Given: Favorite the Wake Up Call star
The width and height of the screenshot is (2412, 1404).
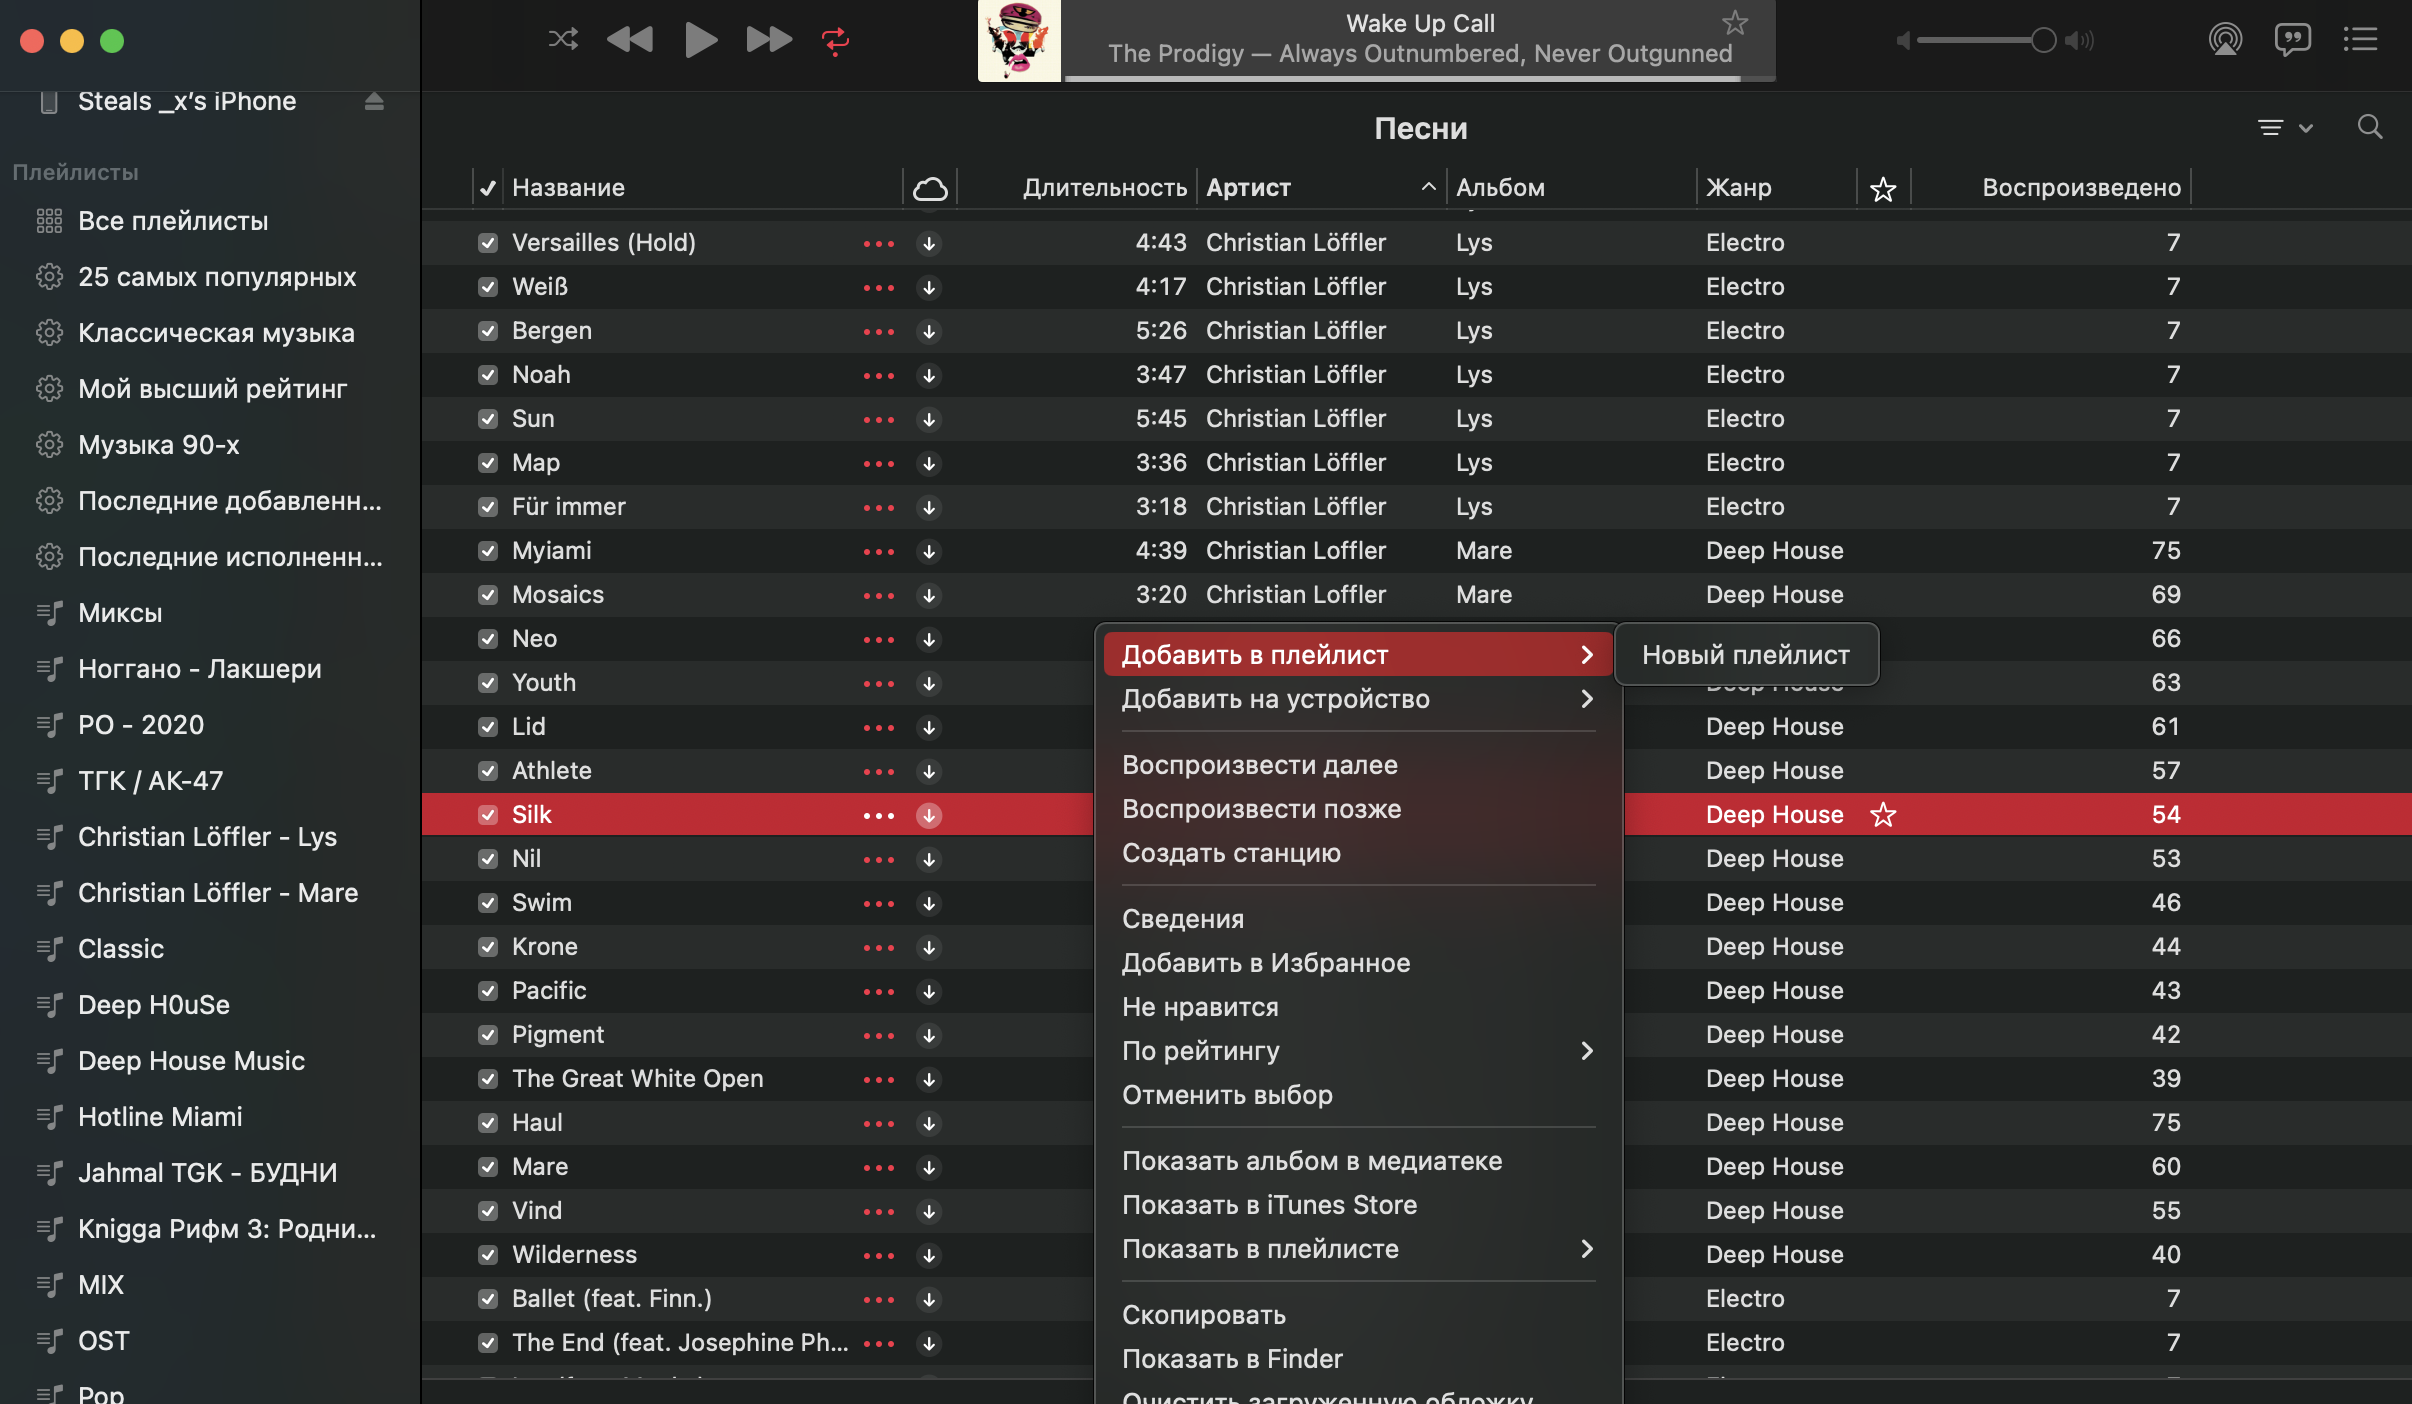Looking at the screenshot, I should [x=1735, y=23].
